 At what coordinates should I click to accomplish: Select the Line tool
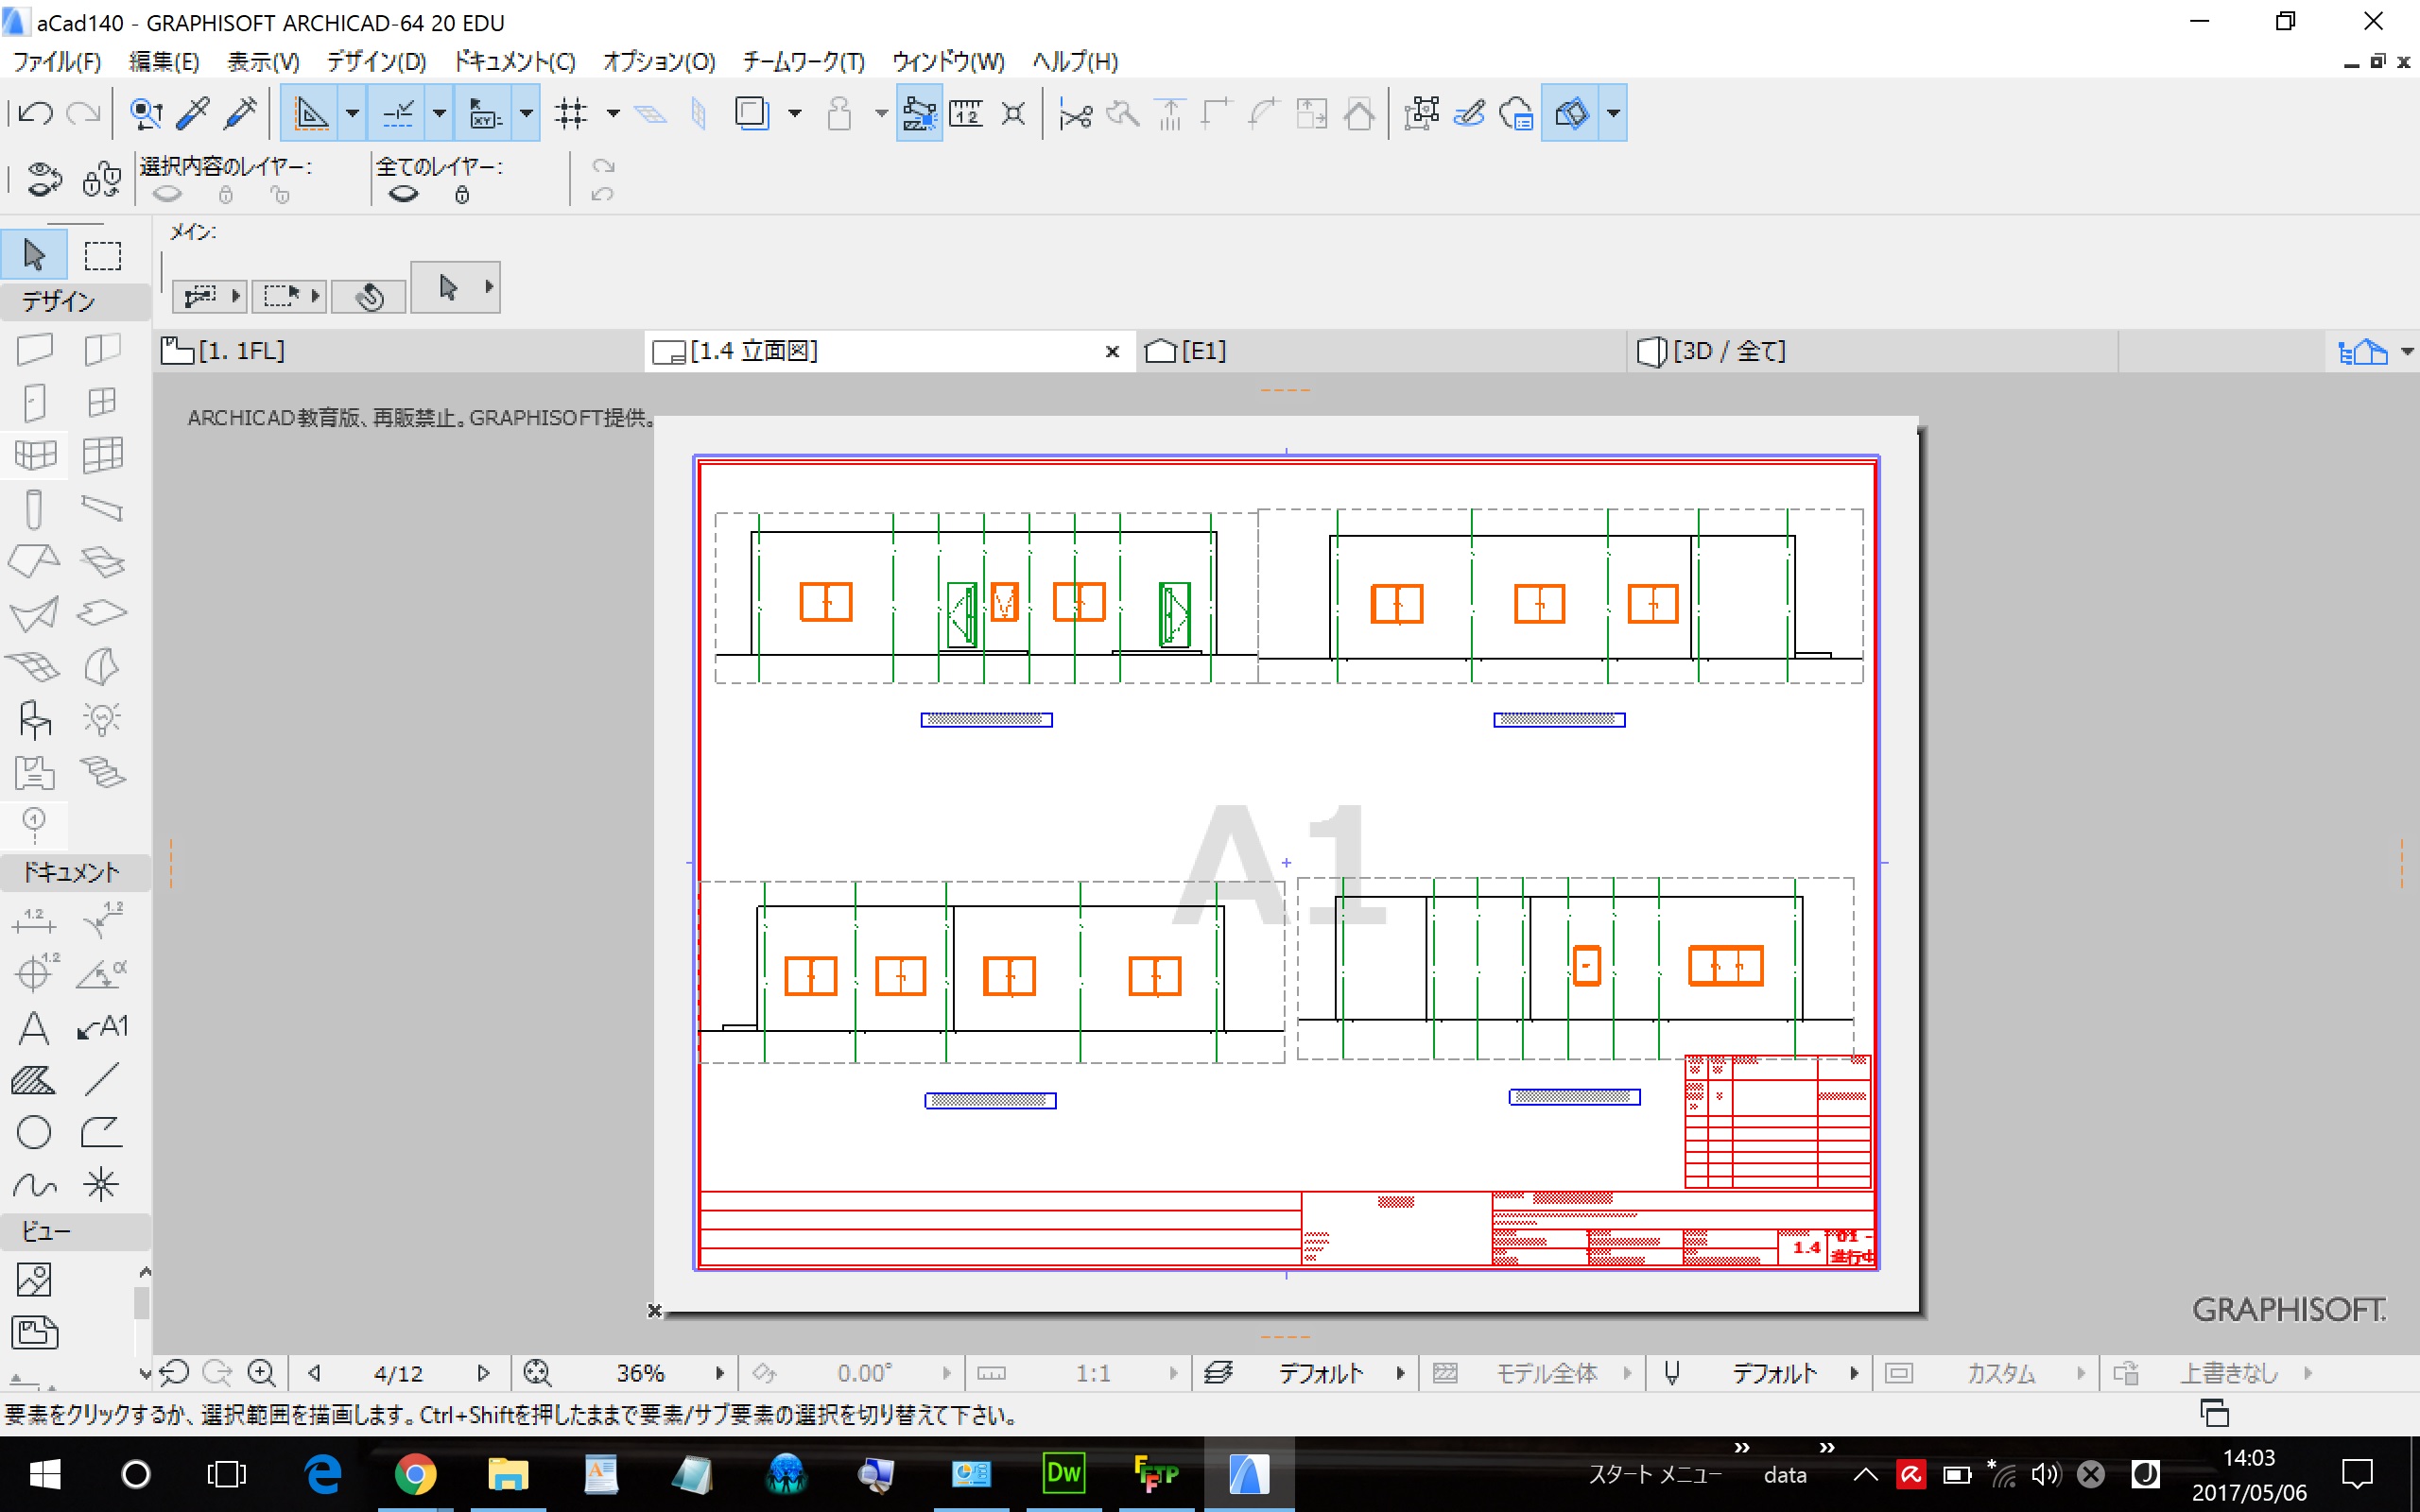(102, 1080)
